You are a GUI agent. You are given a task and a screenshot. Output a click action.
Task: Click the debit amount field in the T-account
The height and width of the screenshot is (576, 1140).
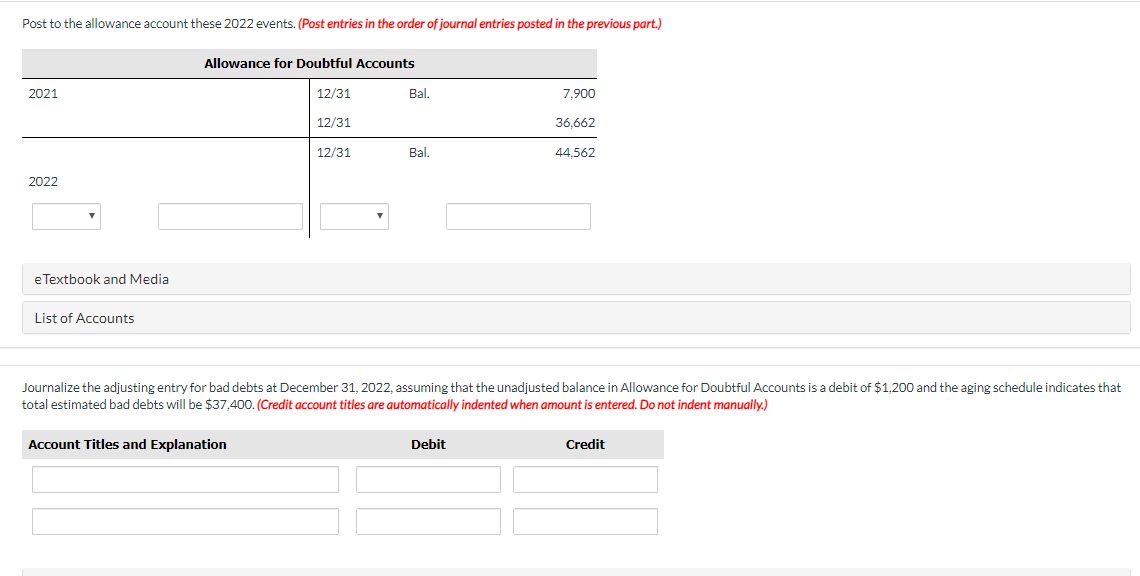pyautogui.click(x=230, y=216)
